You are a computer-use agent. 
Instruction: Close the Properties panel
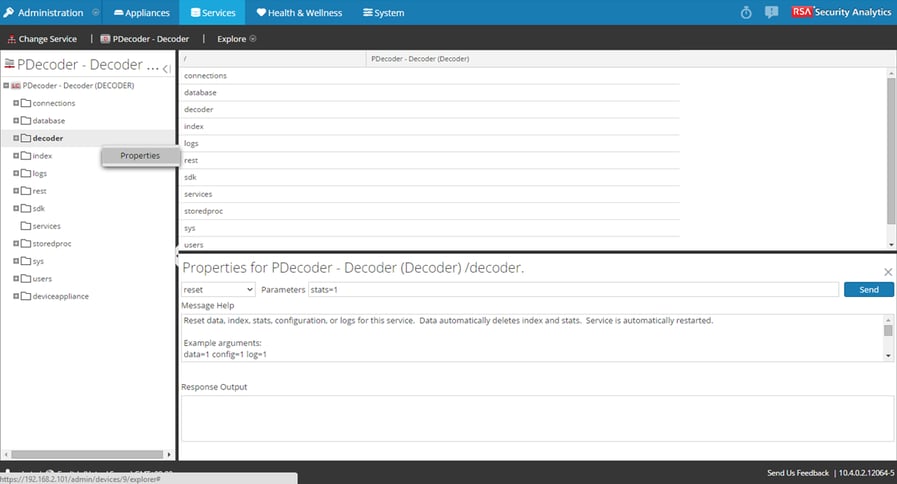(x=888, y=272)
